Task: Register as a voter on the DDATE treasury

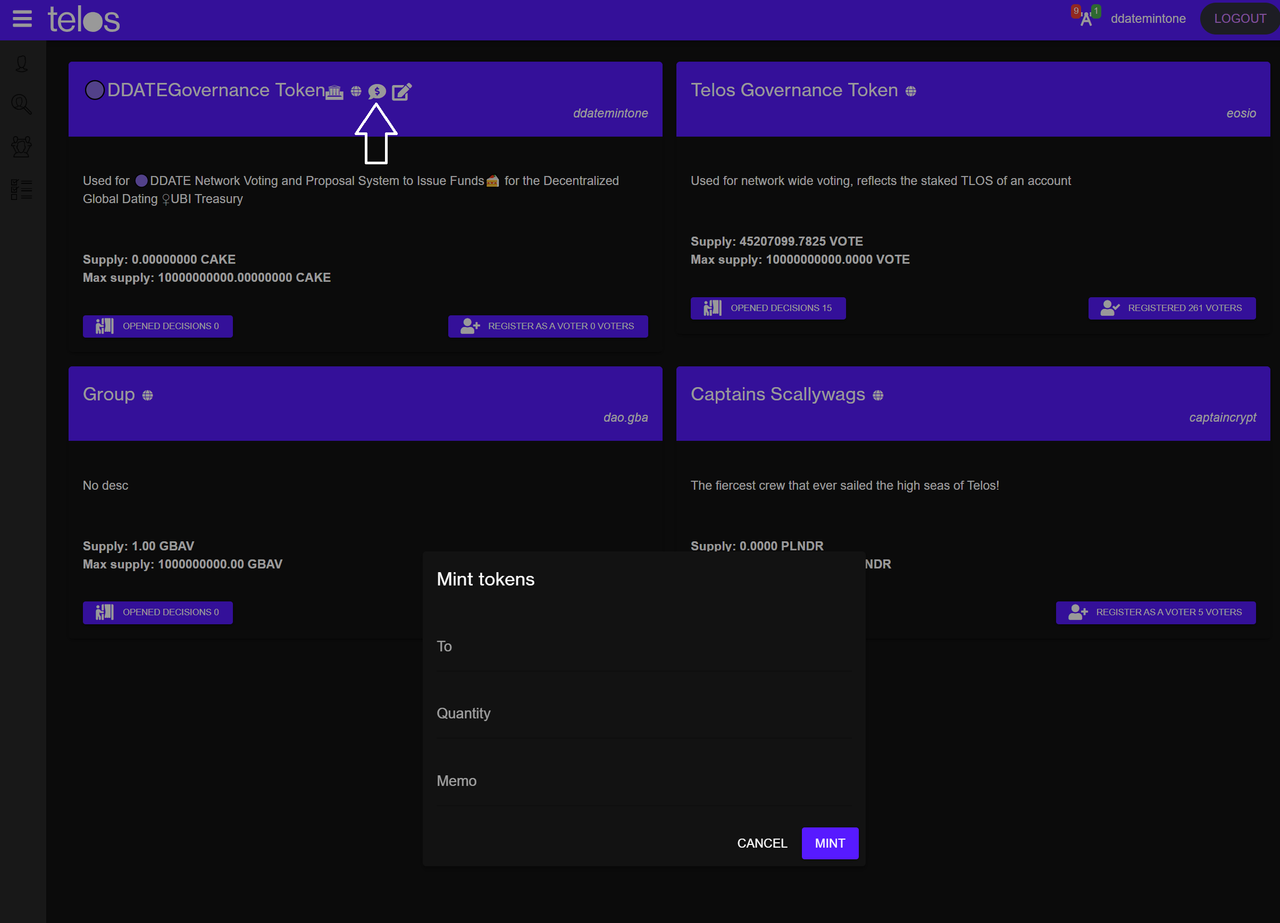Action: point(548,326)
